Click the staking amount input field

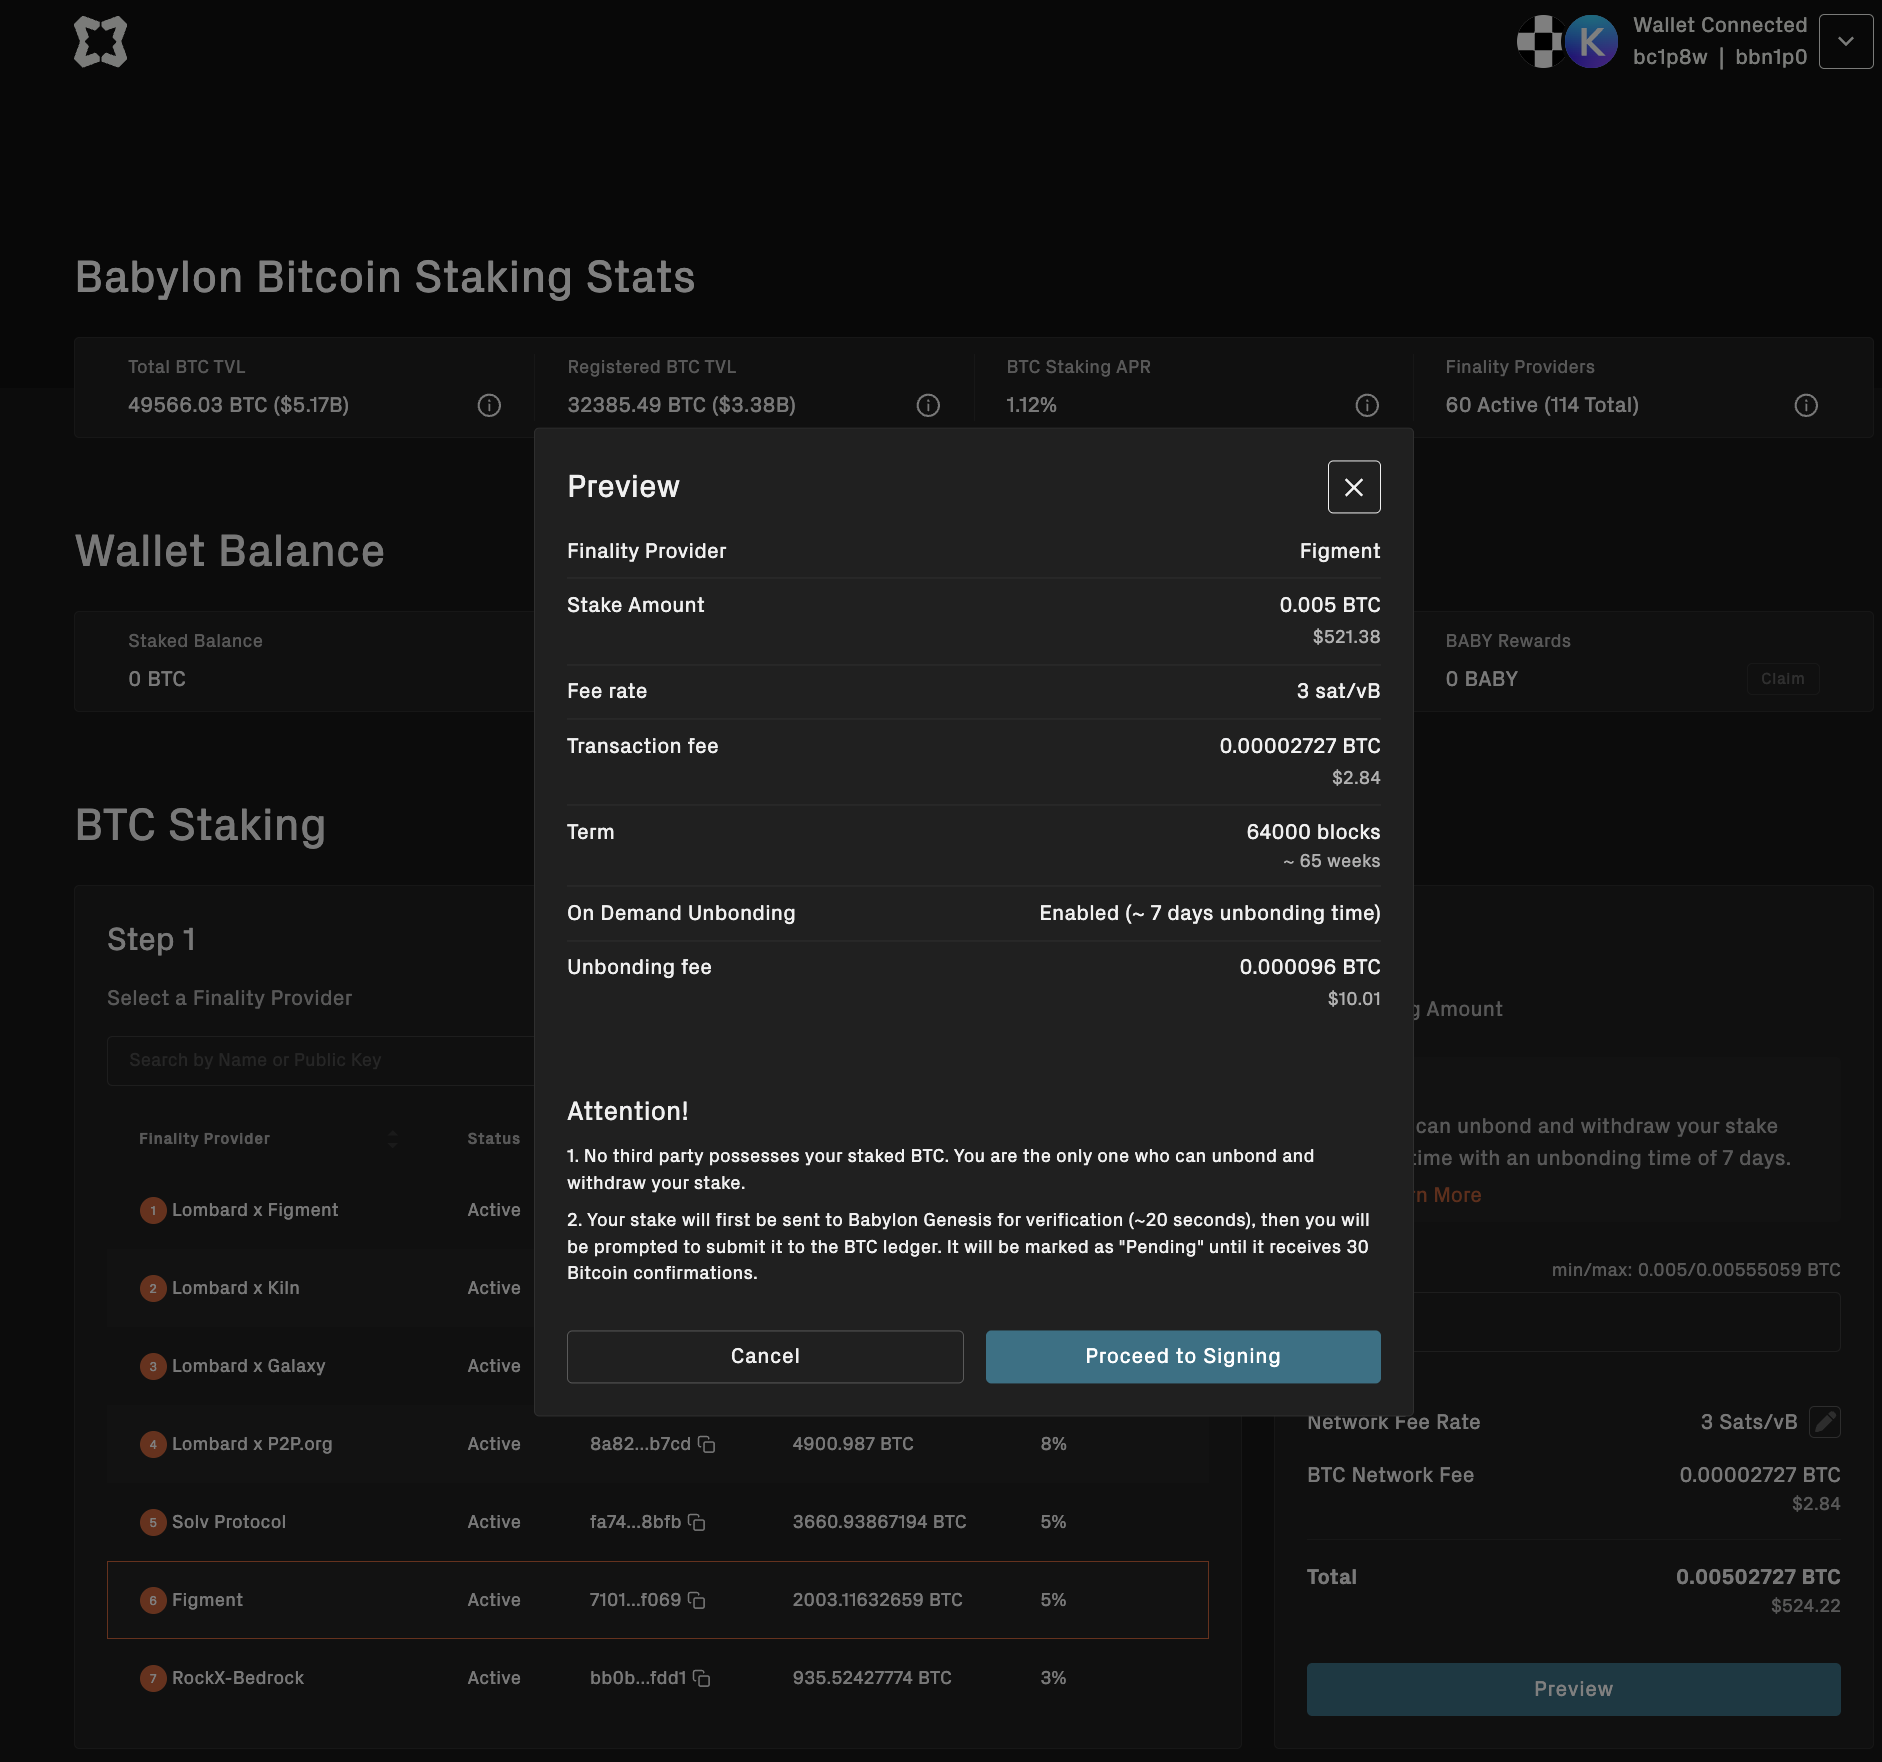coord(1627,1322)
